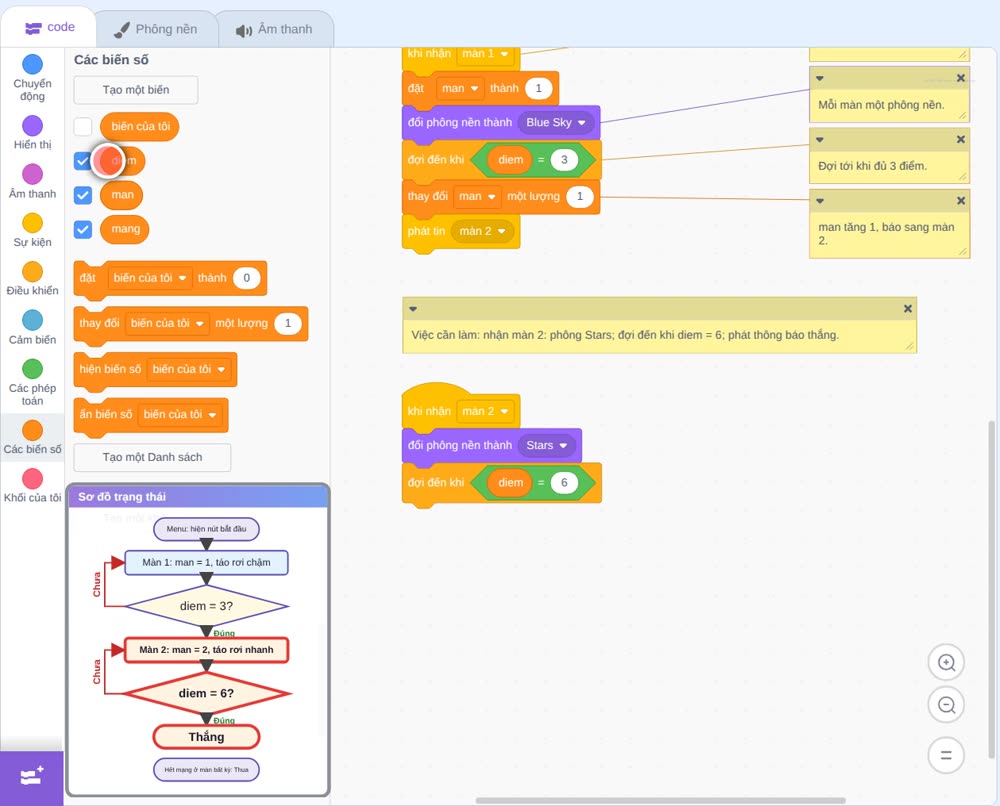Click the value 0 in the palette 'đặt' block

(246, 278)
